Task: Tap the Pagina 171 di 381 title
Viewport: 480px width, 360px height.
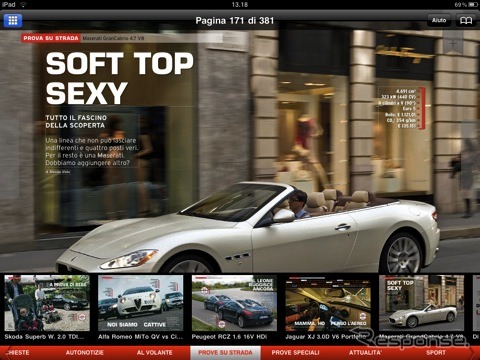Action: click(x=235, y=21)
